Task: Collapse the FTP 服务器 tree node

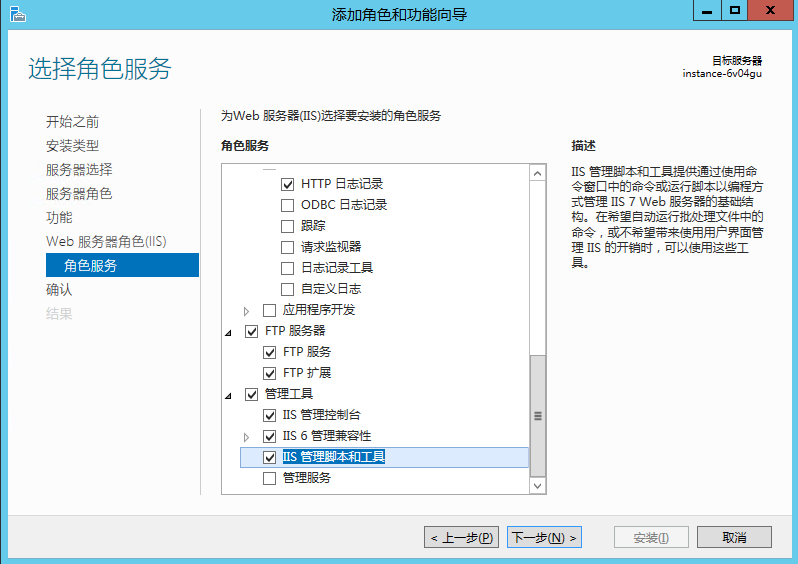Action: [x=229, y=332]
